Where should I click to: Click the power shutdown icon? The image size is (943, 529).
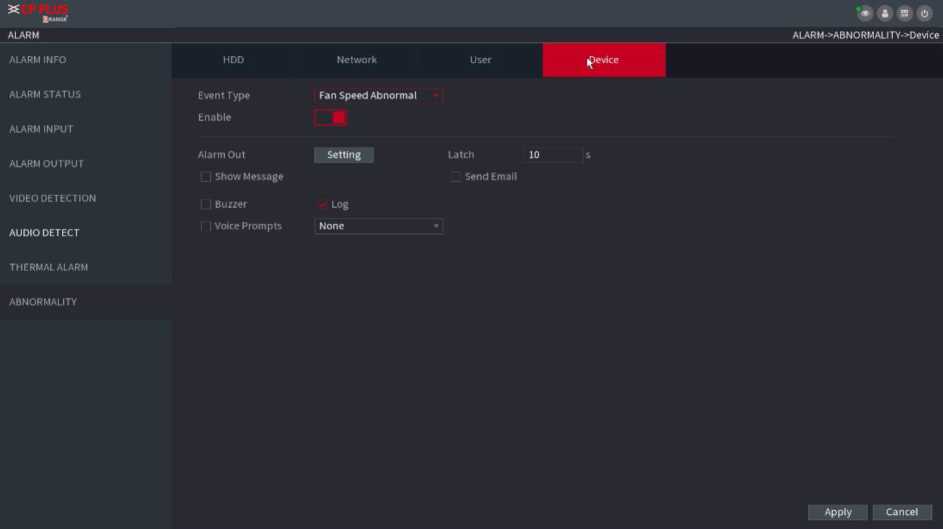(x=925, y=13)
